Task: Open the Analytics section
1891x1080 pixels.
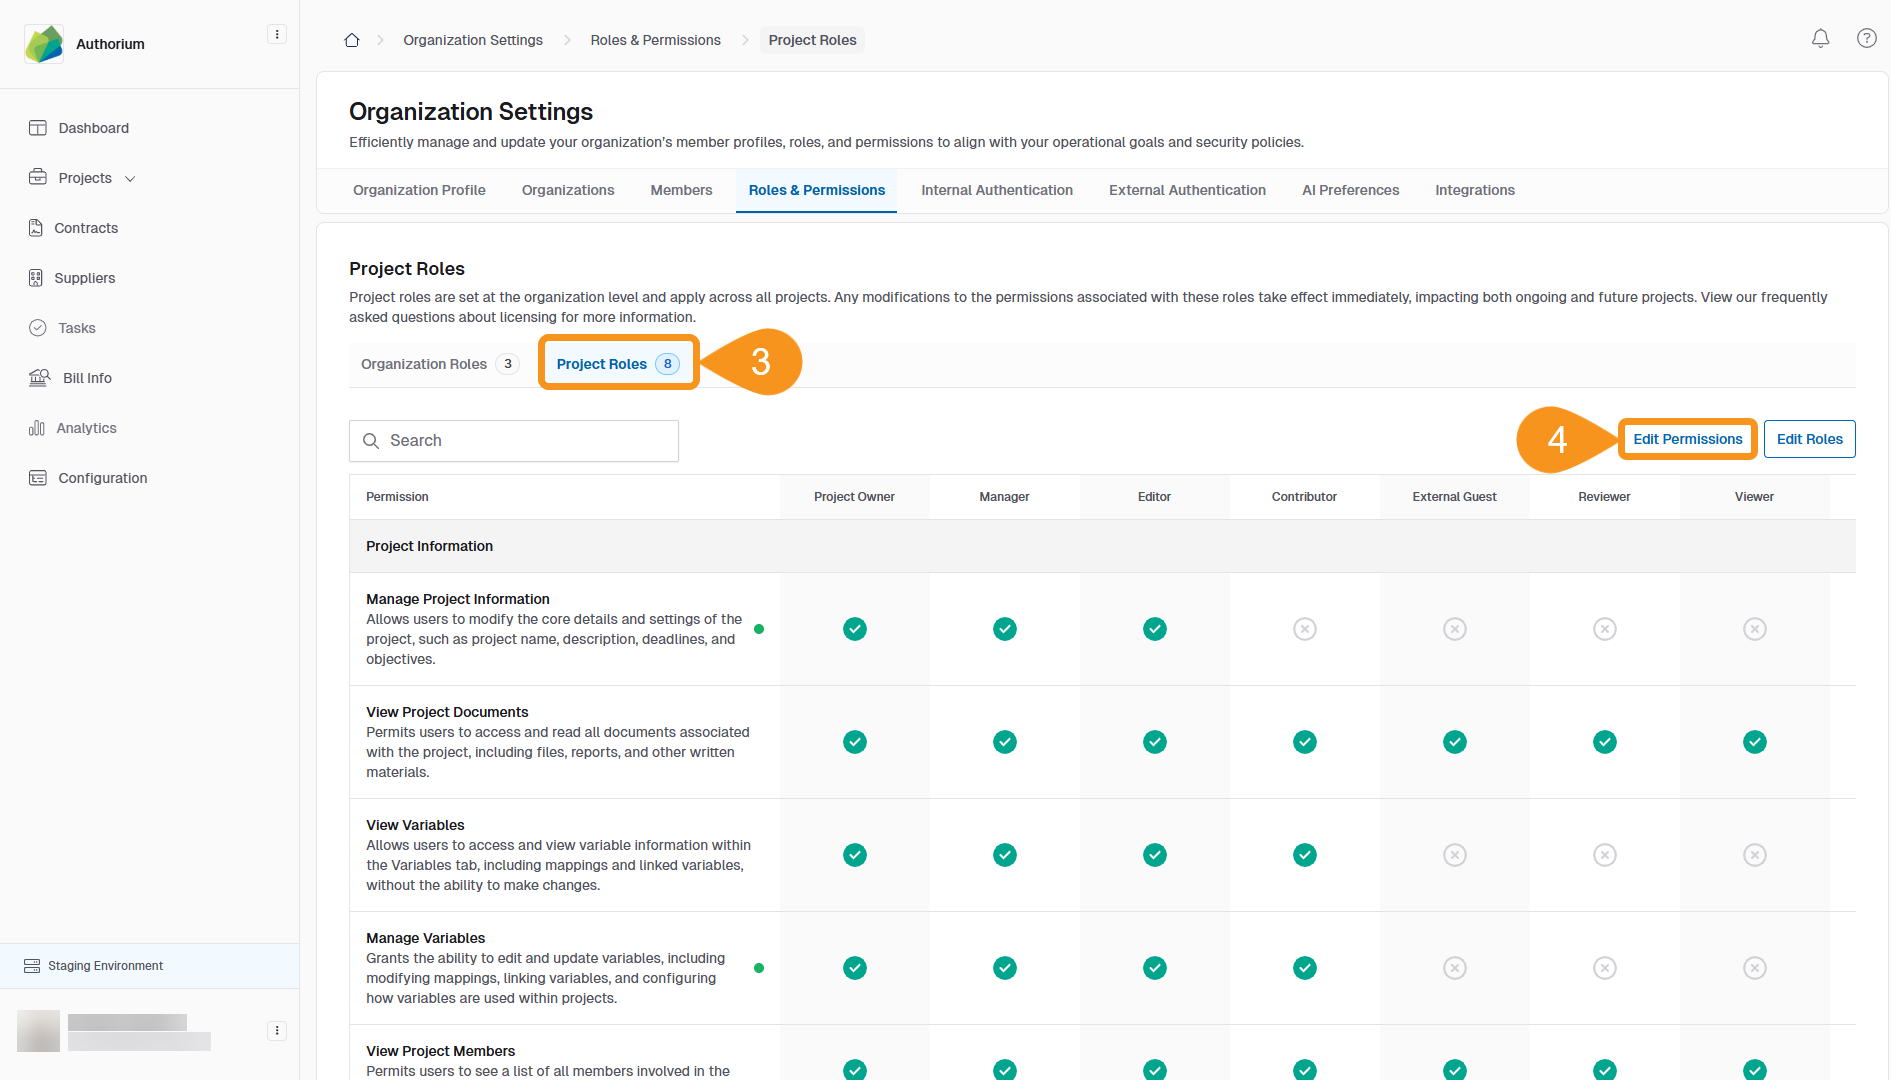Action: coord(86,428)
